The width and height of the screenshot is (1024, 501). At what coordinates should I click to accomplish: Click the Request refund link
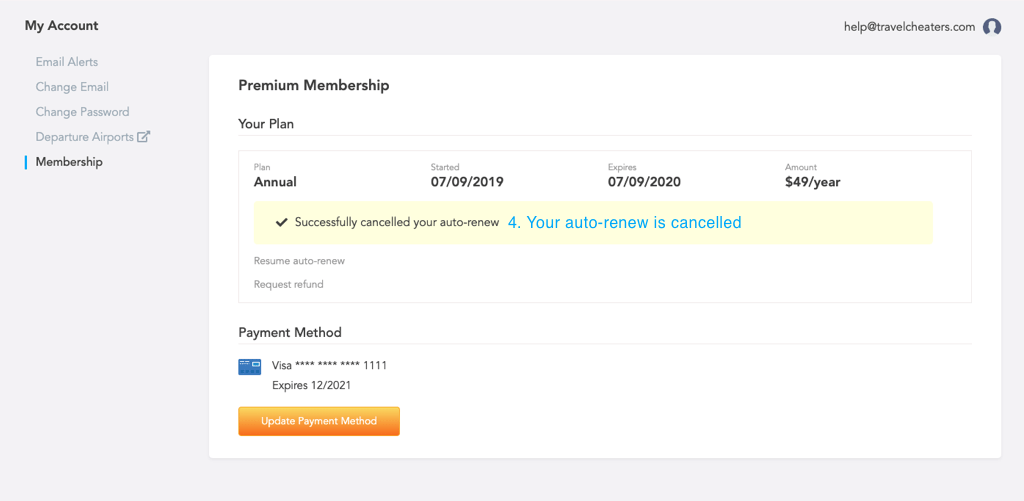click(x=289, y=284)
